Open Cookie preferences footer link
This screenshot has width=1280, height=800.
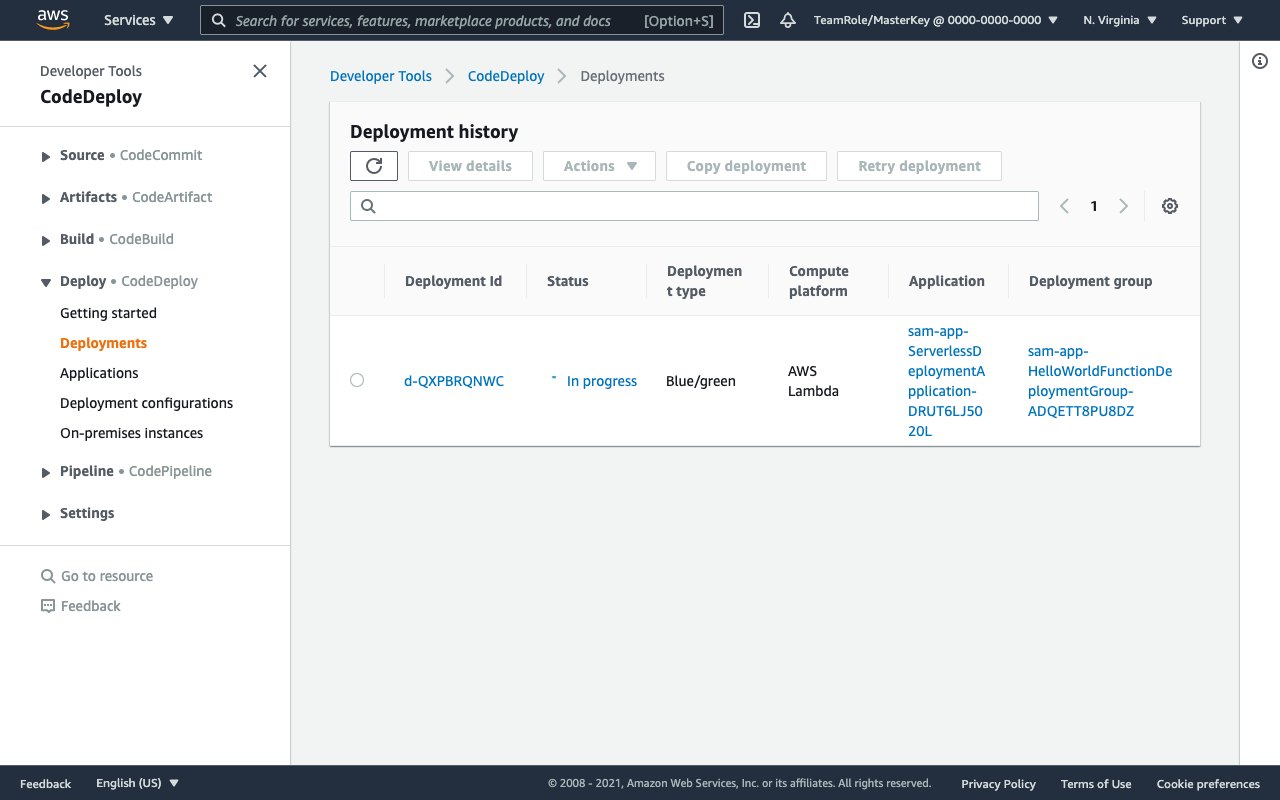coord(1208,784)
